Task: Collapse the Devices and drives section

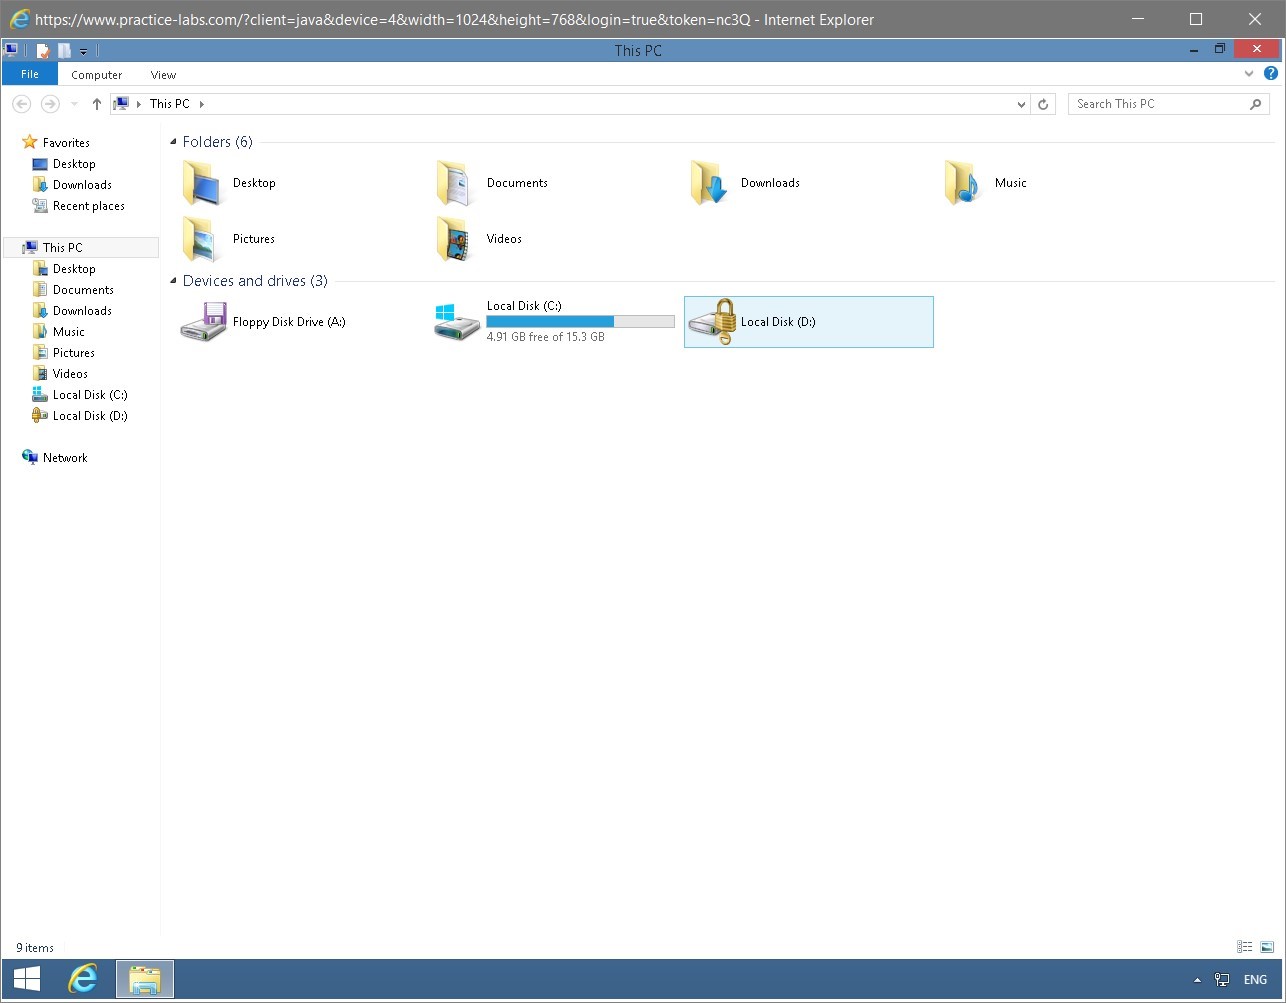Action: coord(173,281)
